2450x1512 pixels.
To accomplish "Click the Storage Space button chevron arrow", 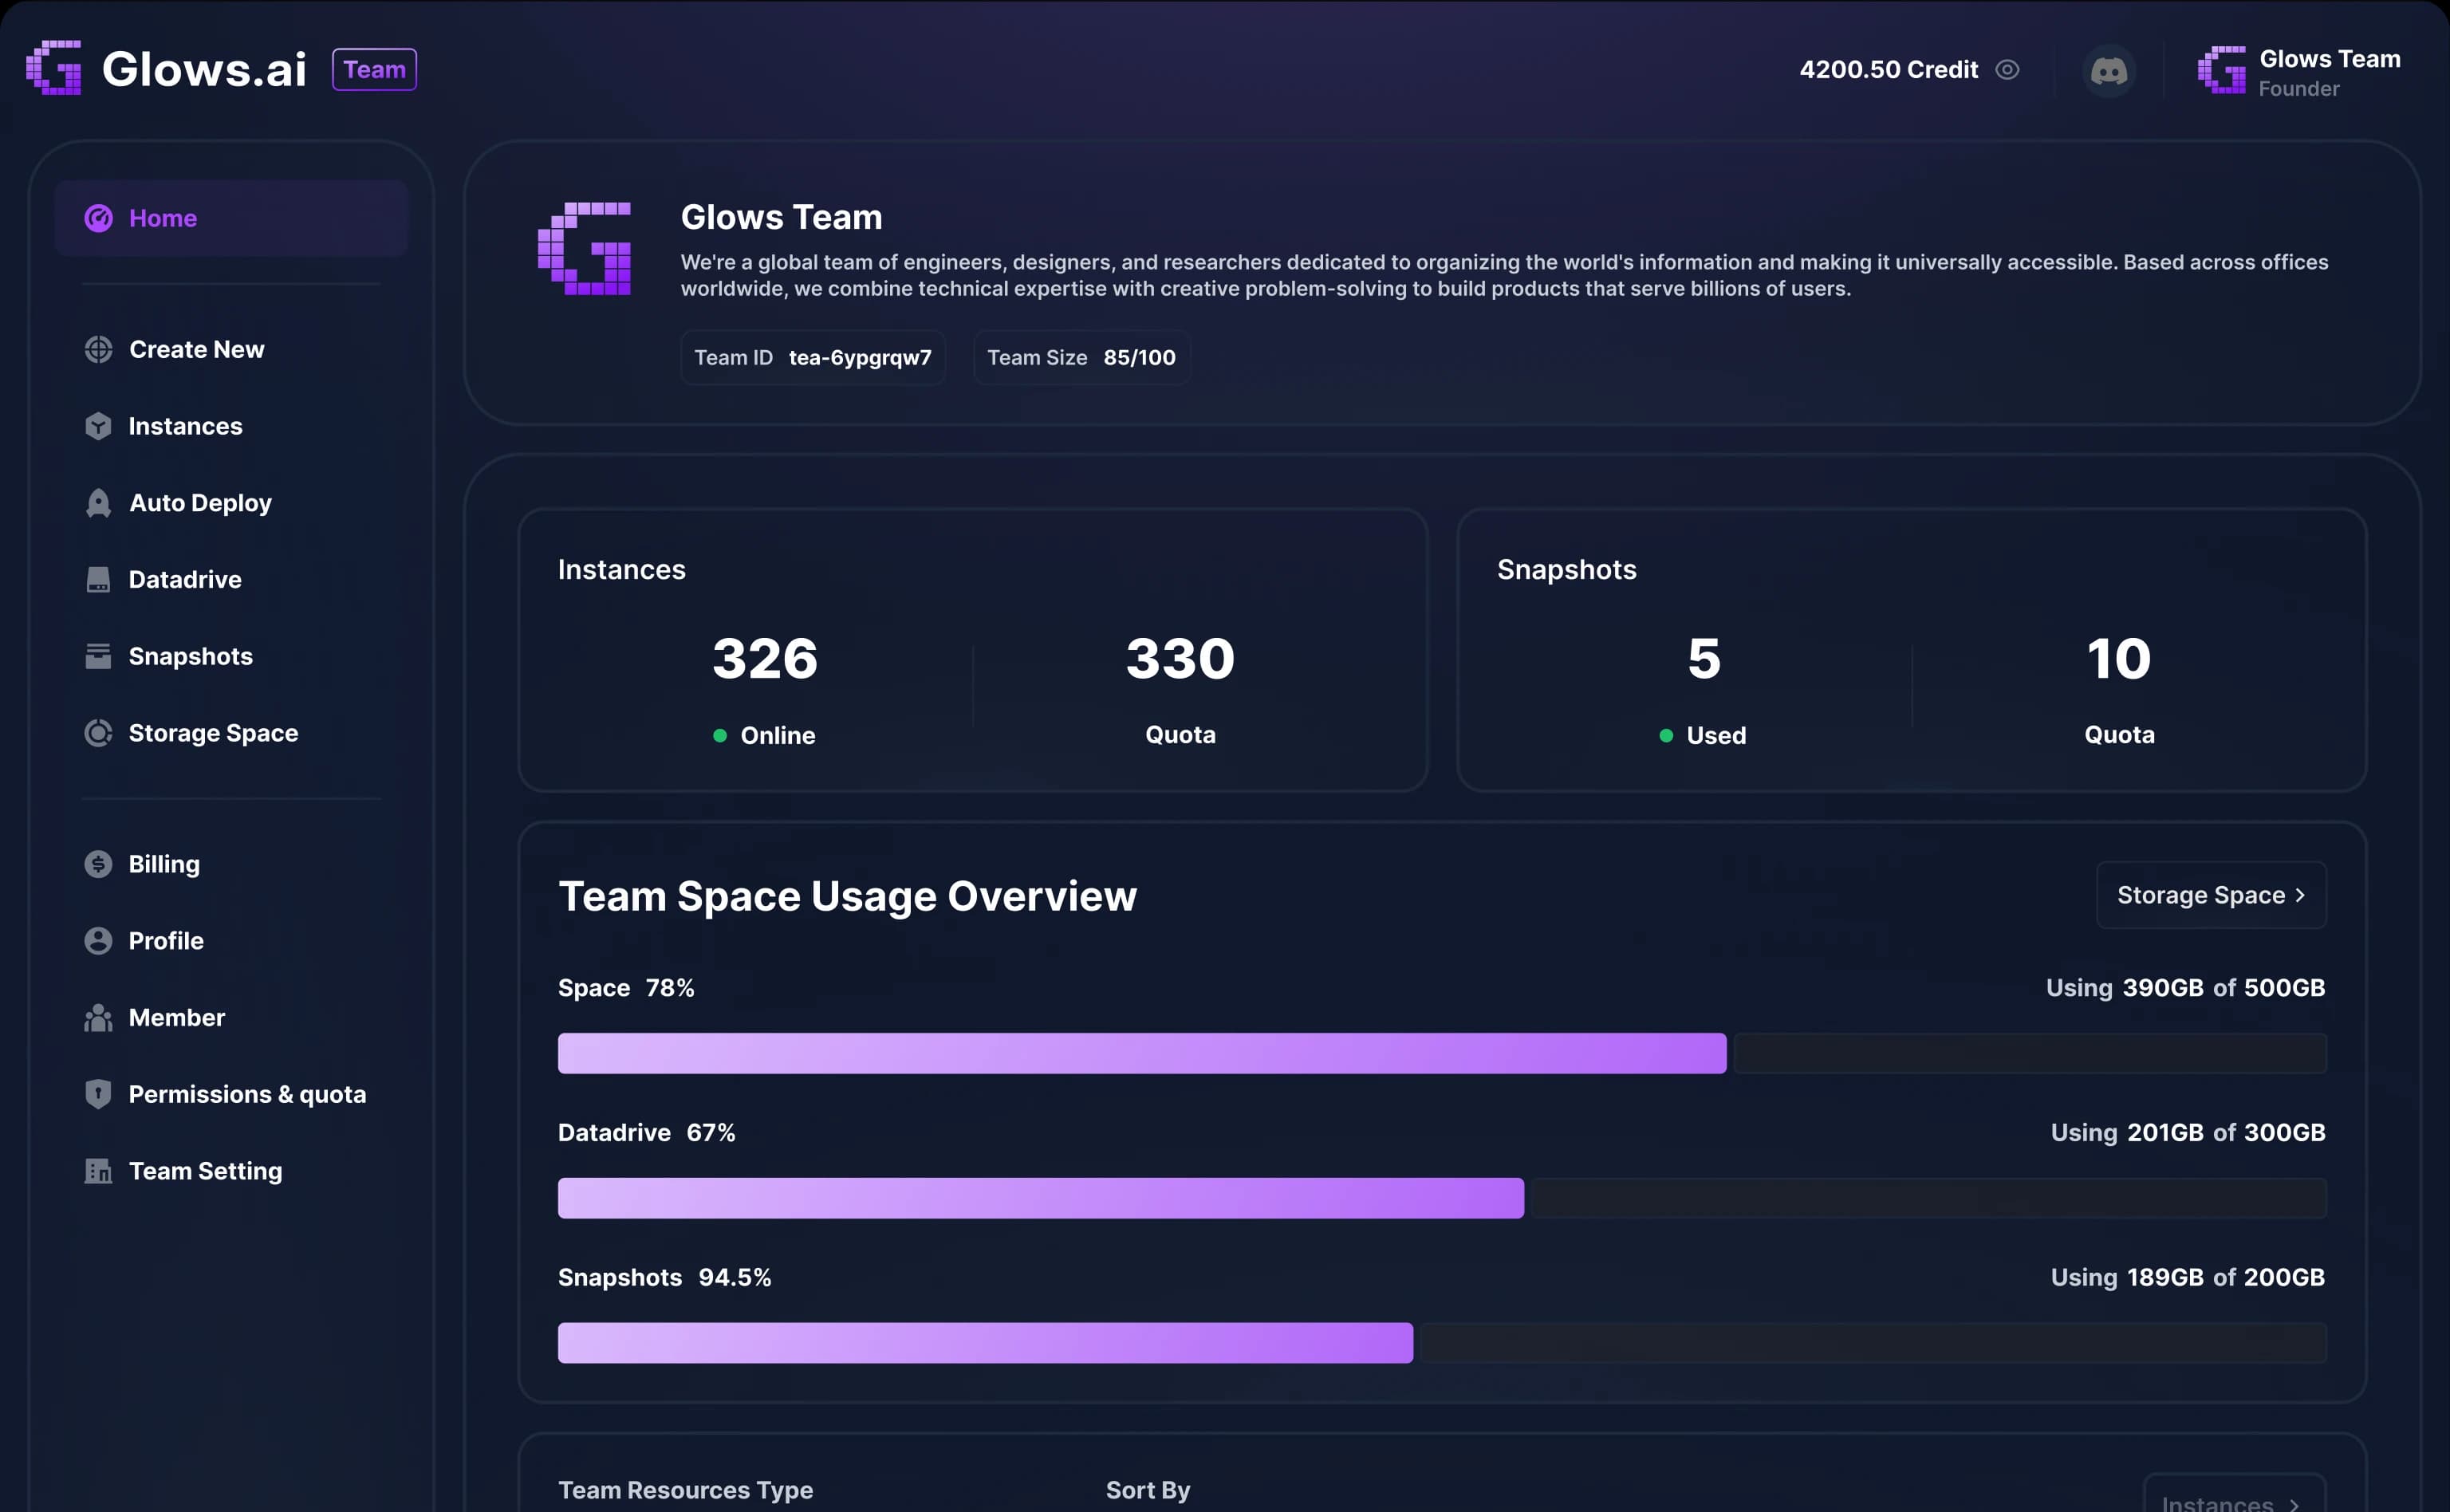I will point(2300,896).
